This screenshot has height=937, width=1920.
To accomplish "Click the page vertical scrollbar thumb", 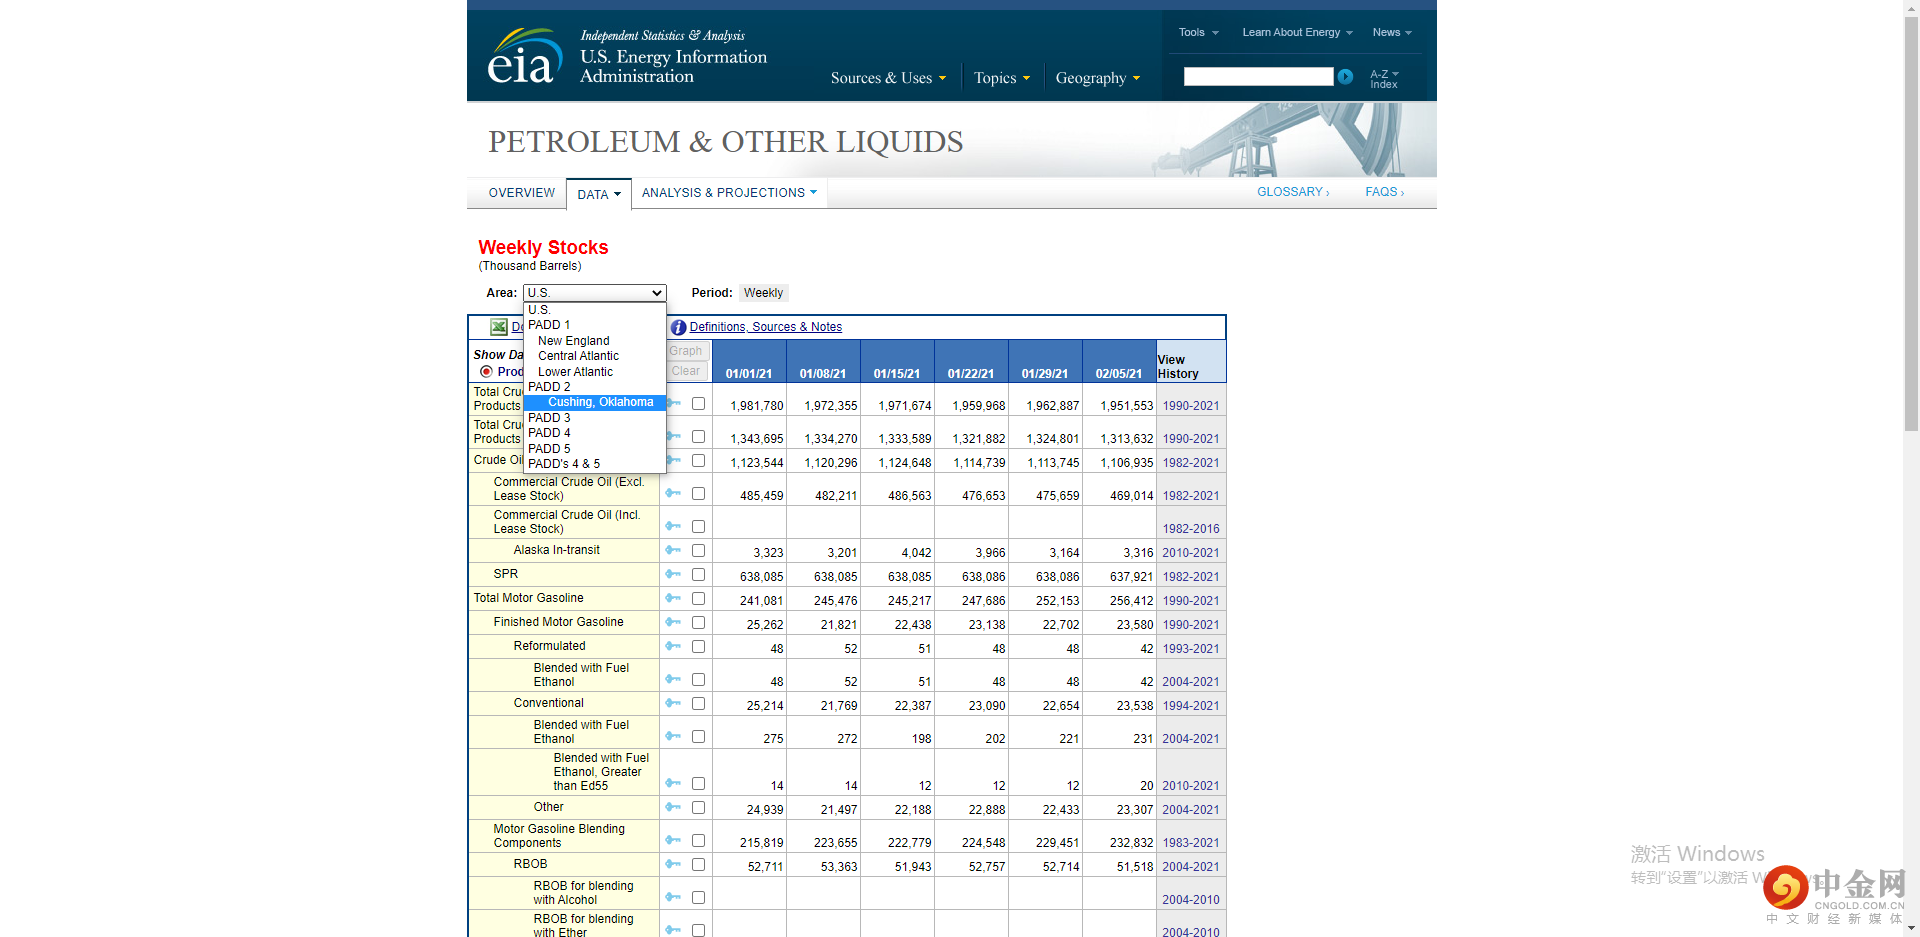I will click(1911, 220).
